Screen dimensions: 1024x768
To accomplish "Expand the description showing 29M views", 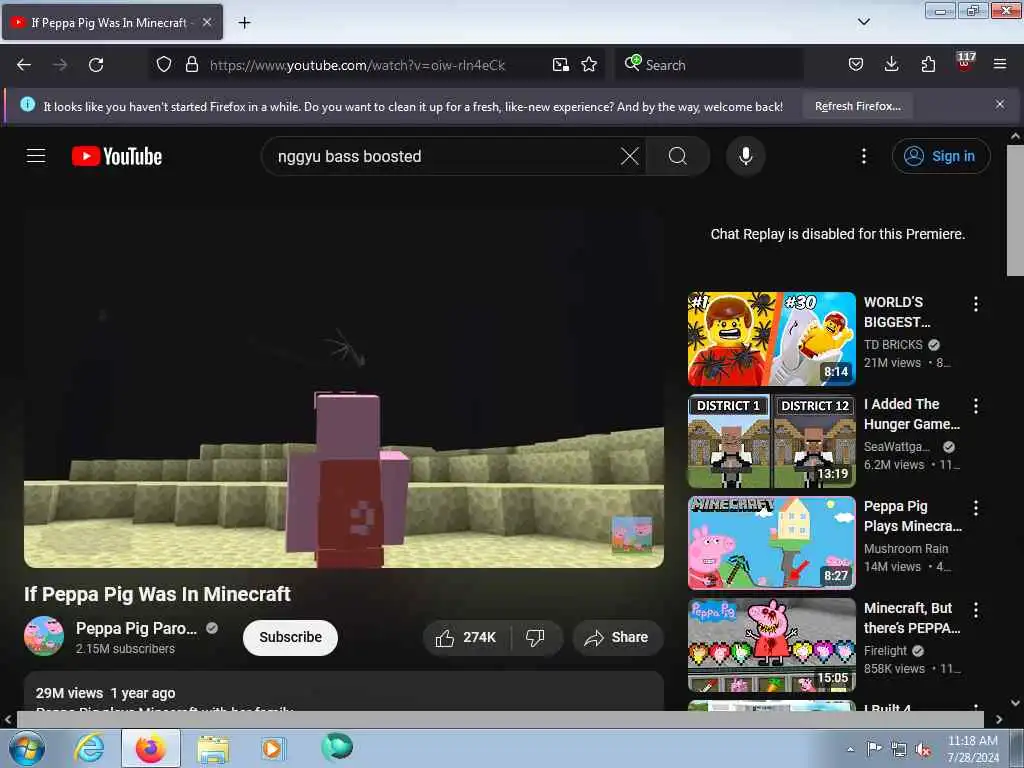I will [344, 693].
